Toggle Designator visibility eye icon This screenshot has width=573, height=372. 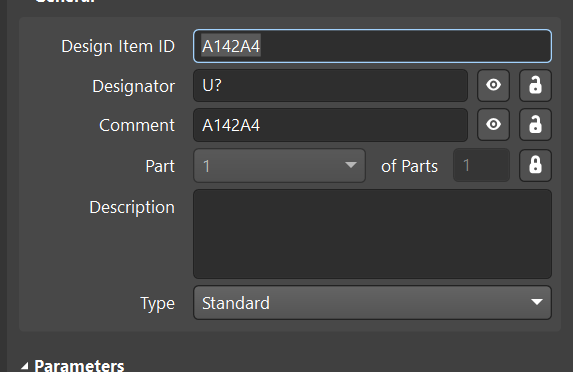tap(493, 86)
